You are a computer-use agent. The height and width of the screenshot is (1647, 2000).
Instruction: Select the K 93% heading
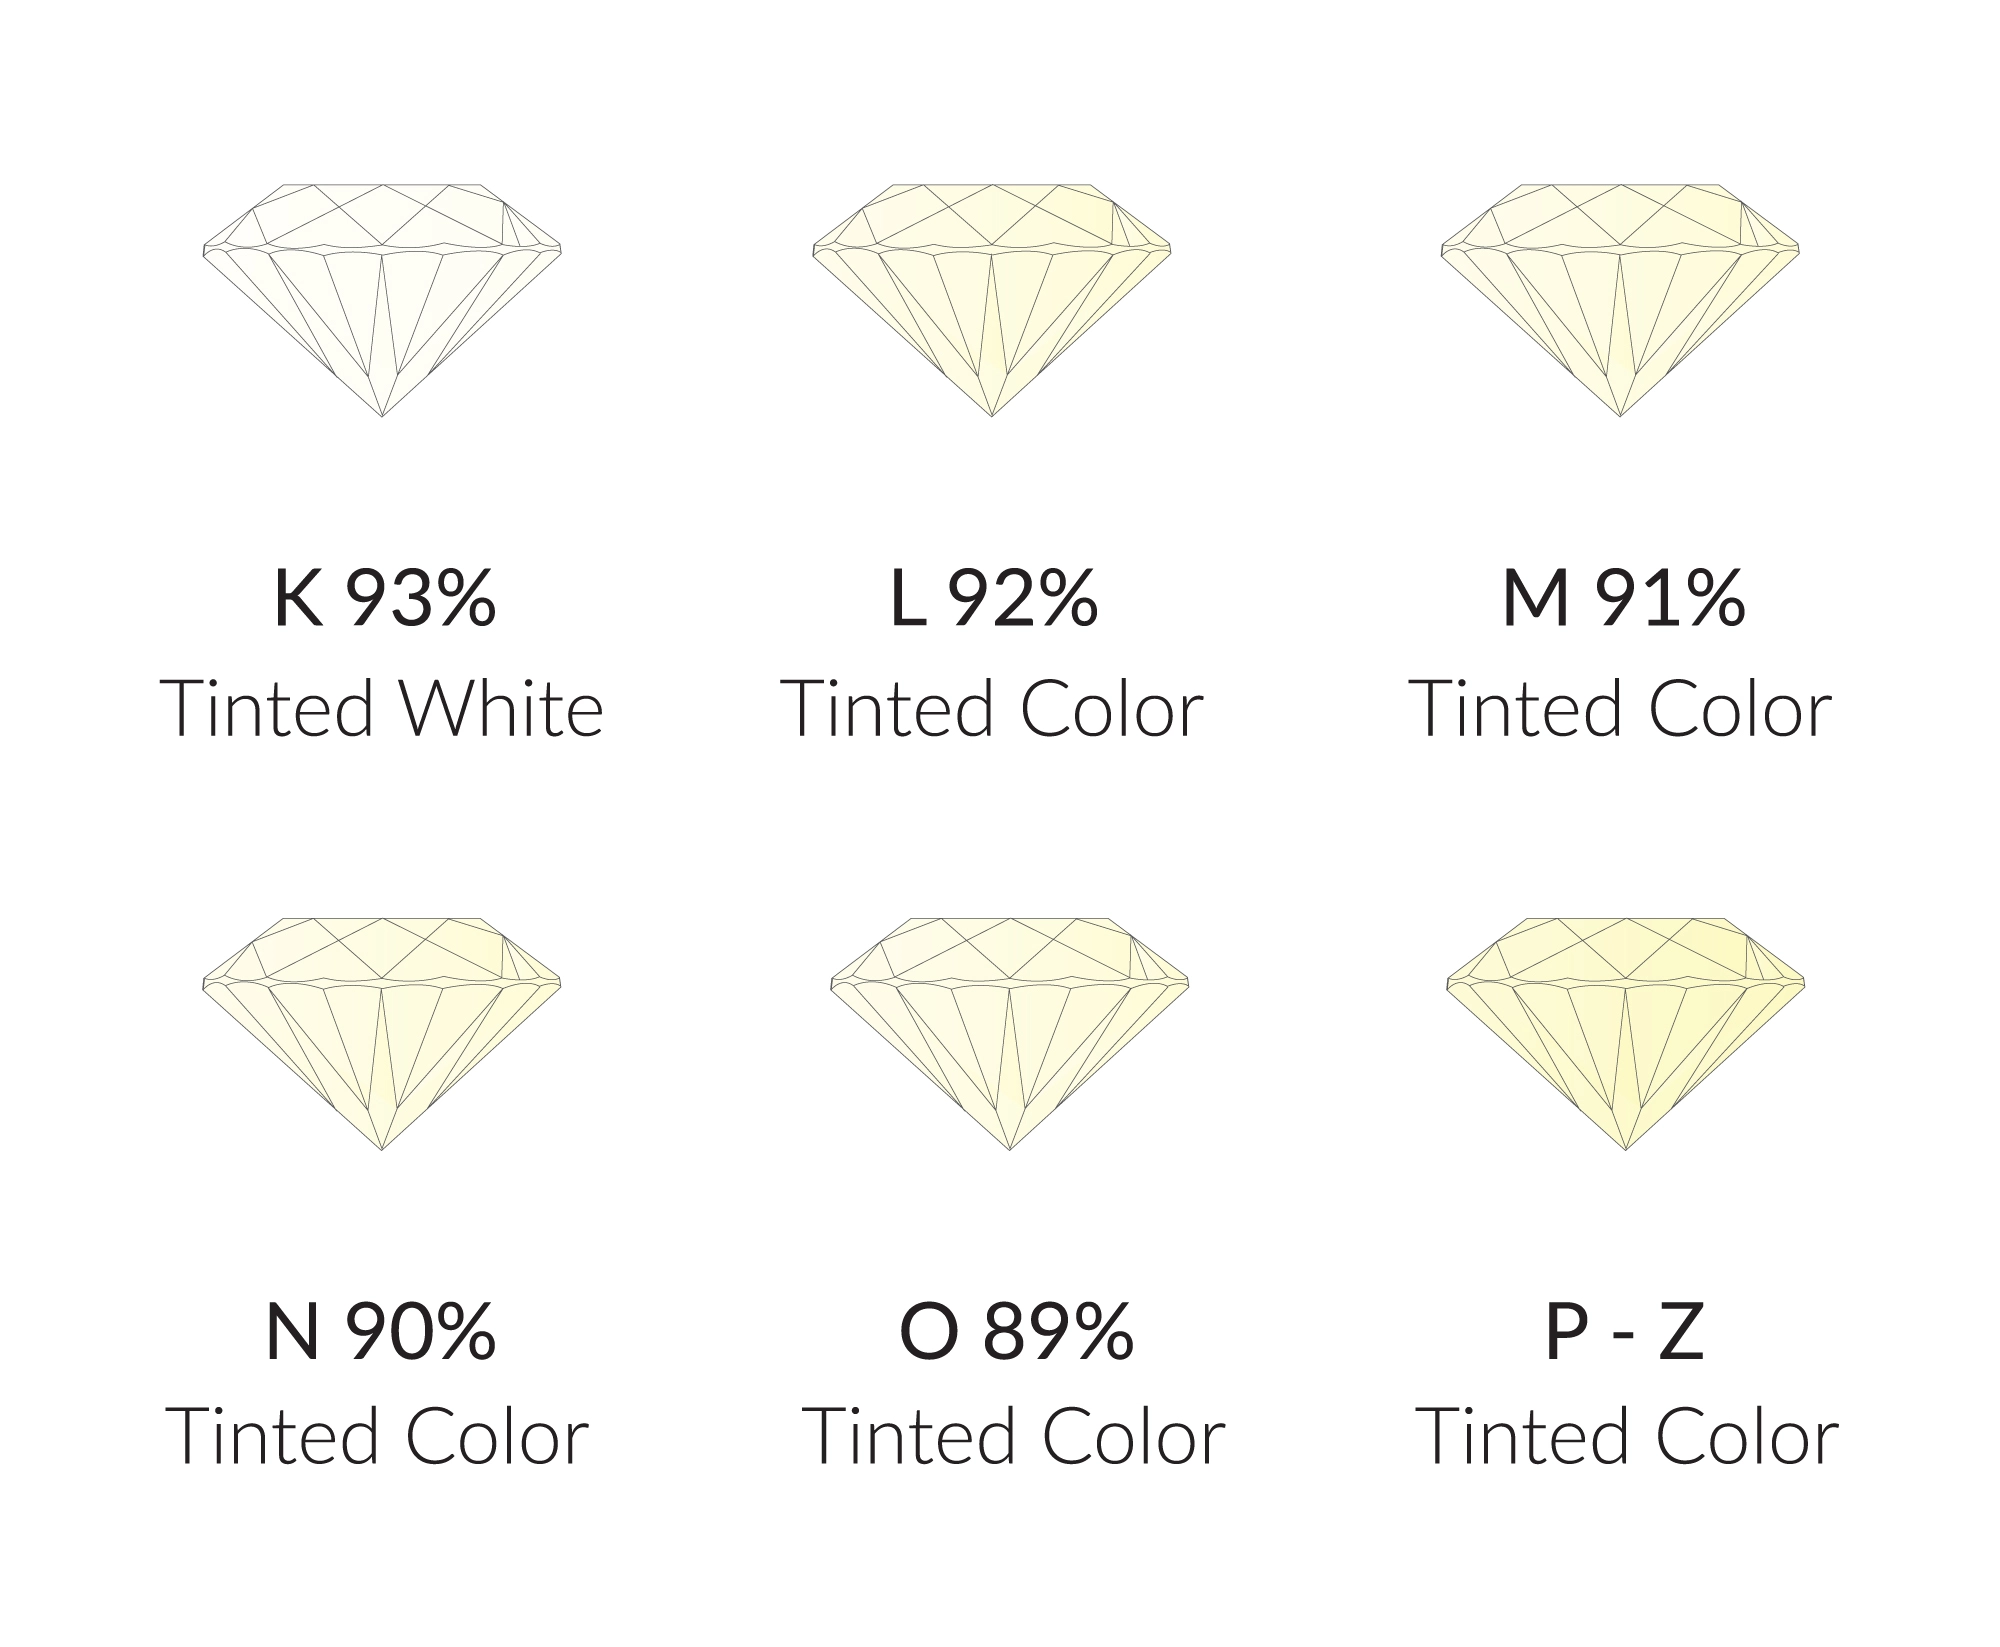pos(385,599)
